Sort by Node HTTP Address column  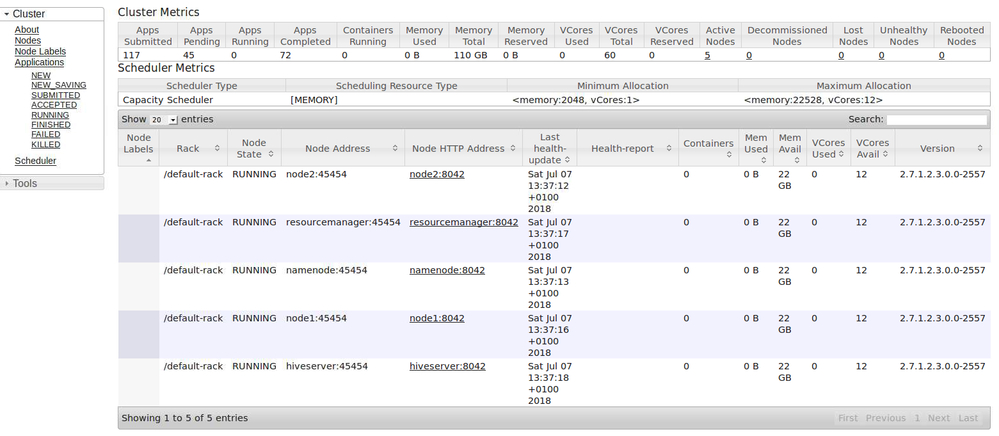coord(463,148)
